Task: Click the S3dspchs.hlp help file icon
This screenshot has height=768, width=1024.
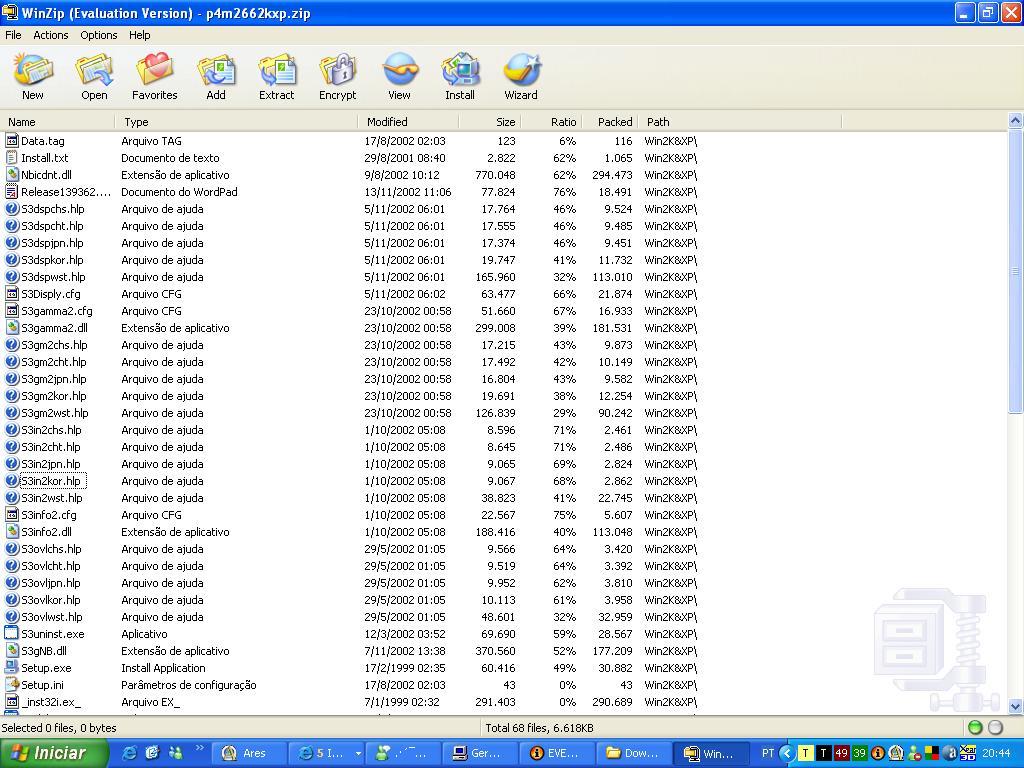Action: click(12, 208)
